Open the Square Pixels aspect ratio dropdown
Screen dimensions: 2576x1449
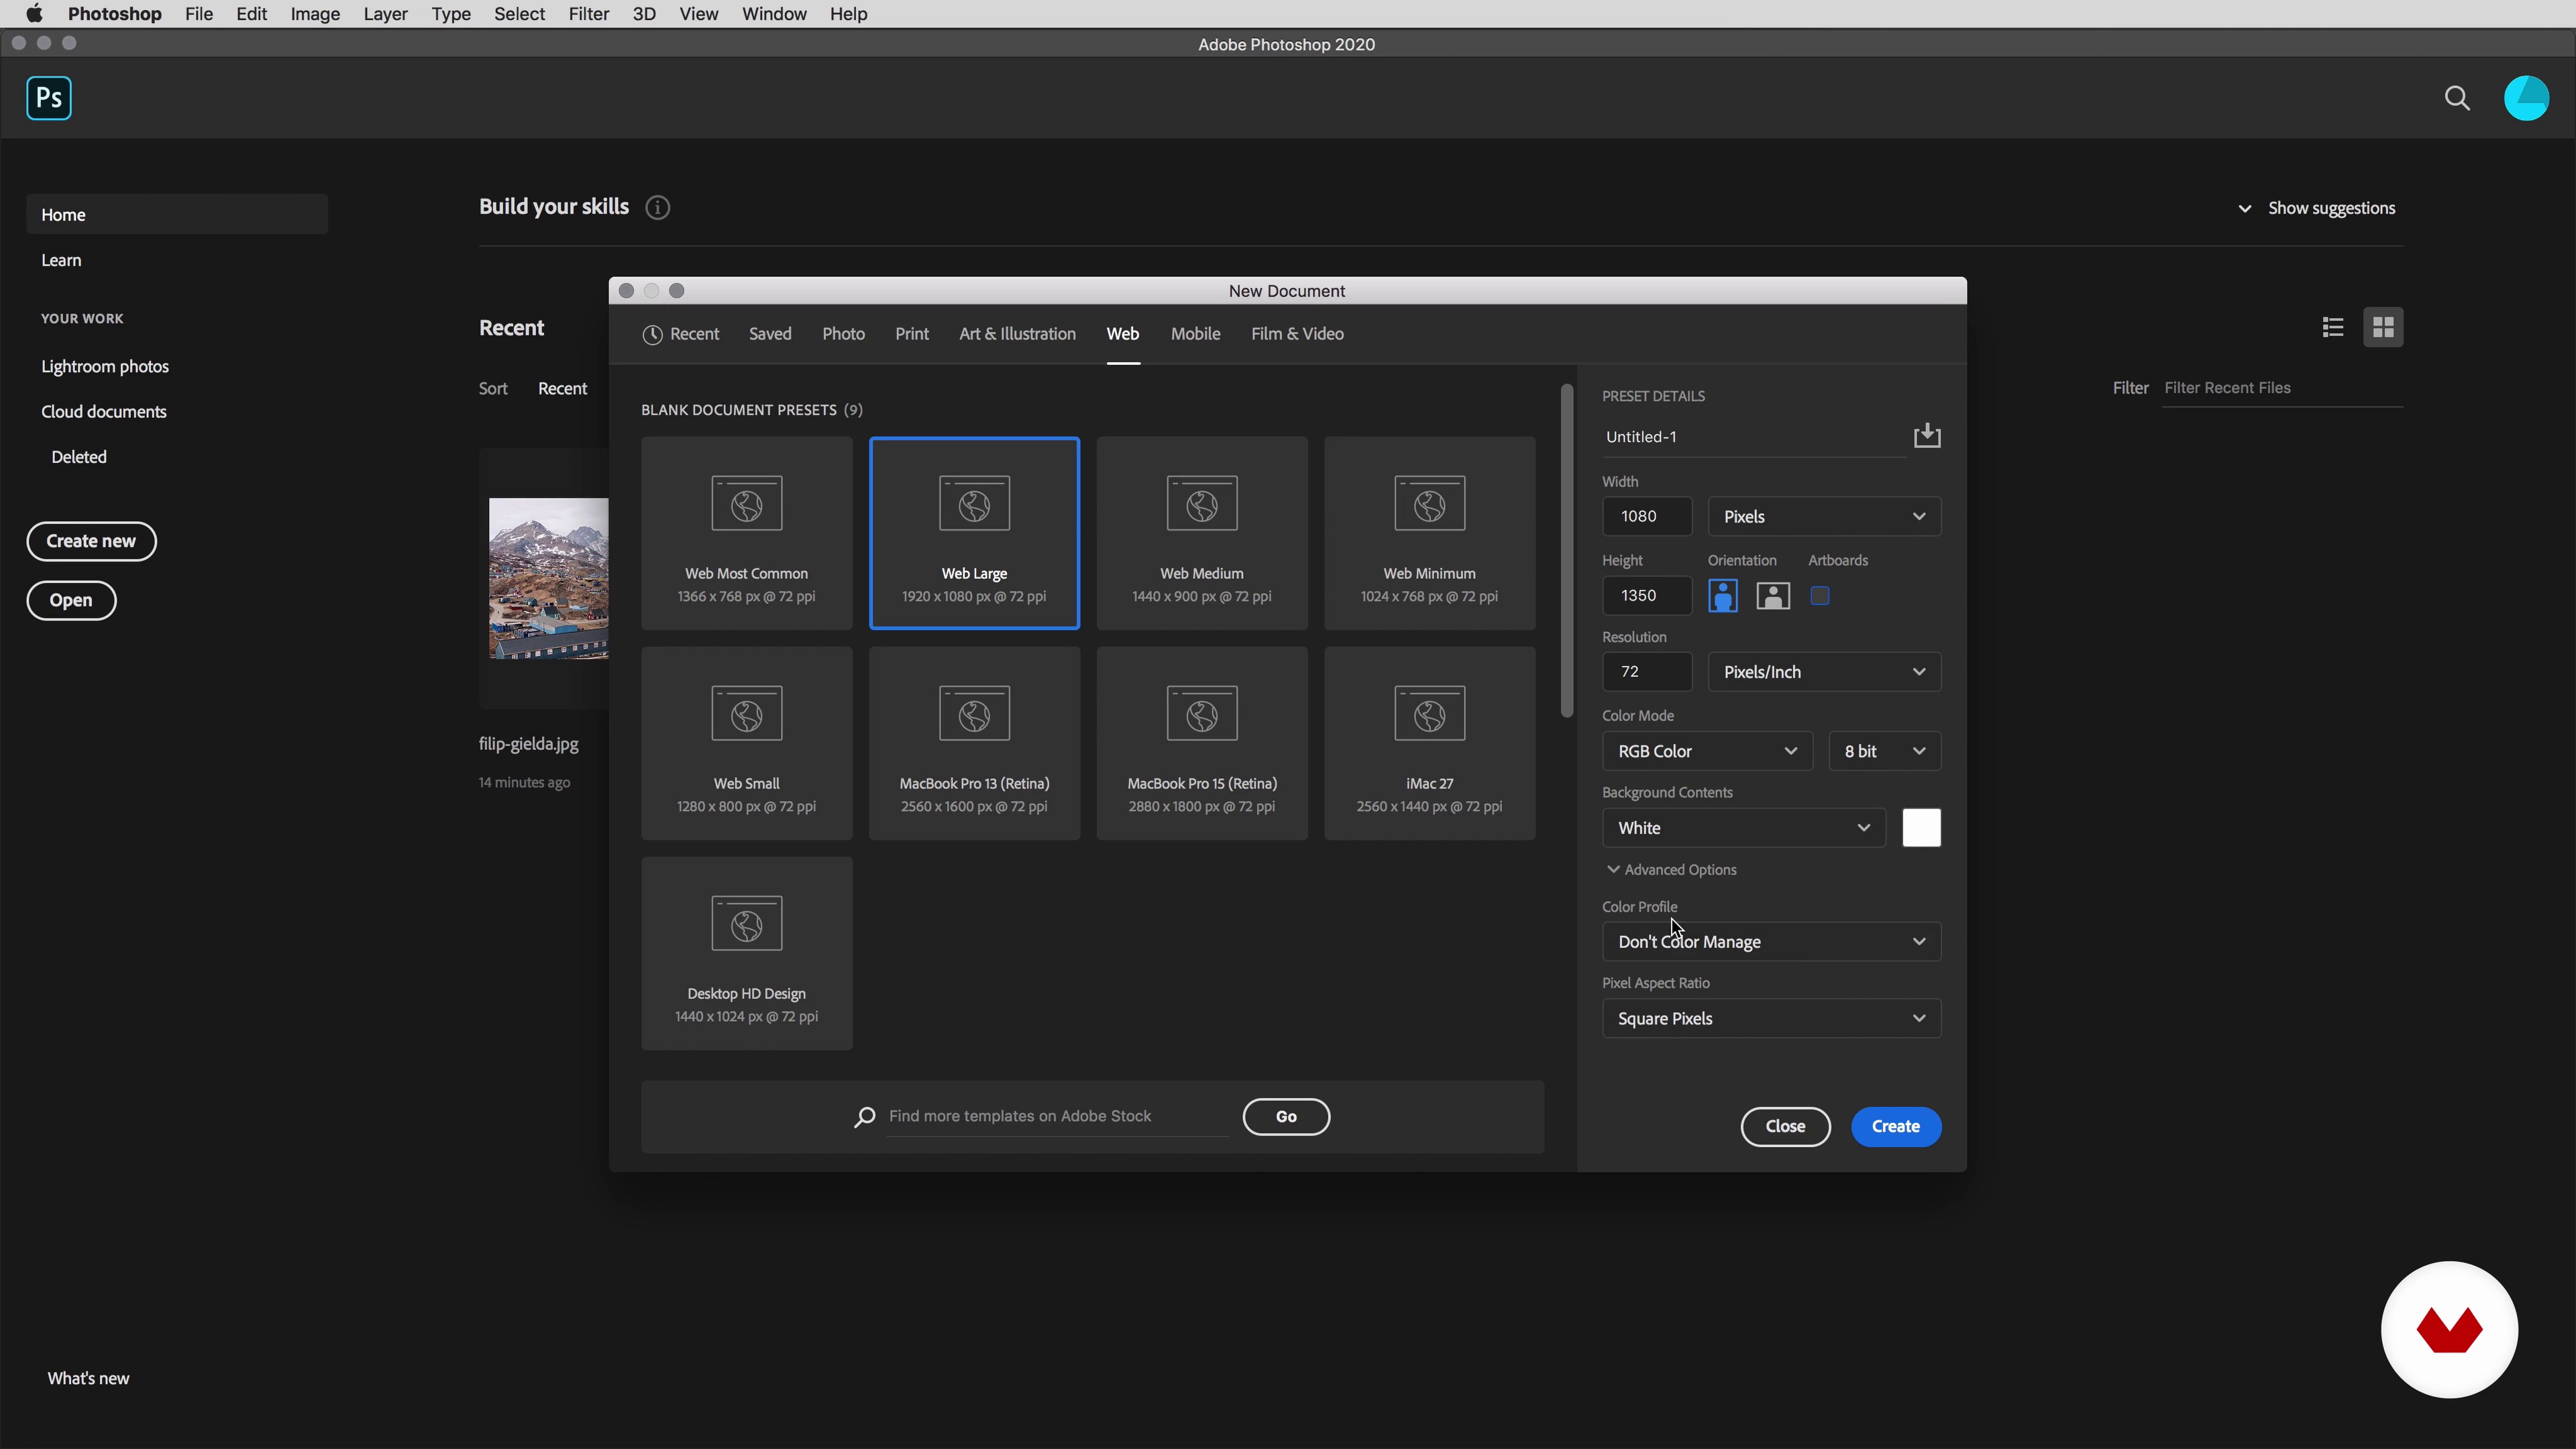point(1772,1019)
